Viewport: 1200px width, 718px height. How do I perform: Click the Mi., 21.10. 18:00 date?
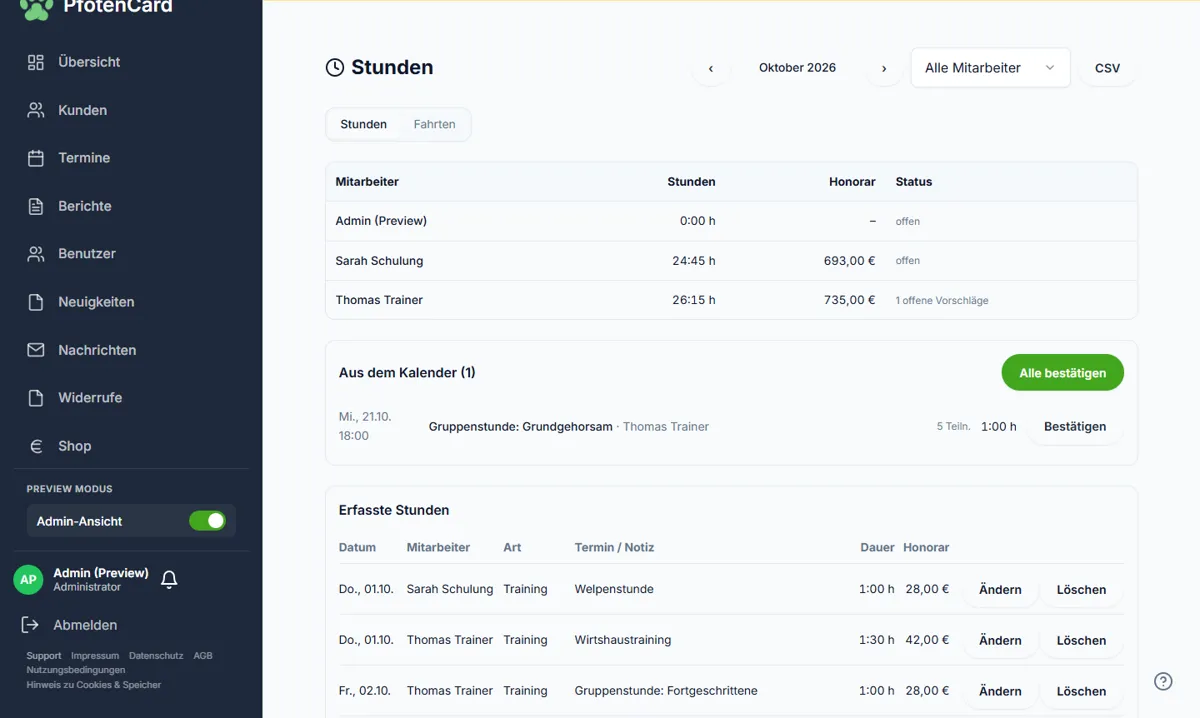click(x=365, y=426)
